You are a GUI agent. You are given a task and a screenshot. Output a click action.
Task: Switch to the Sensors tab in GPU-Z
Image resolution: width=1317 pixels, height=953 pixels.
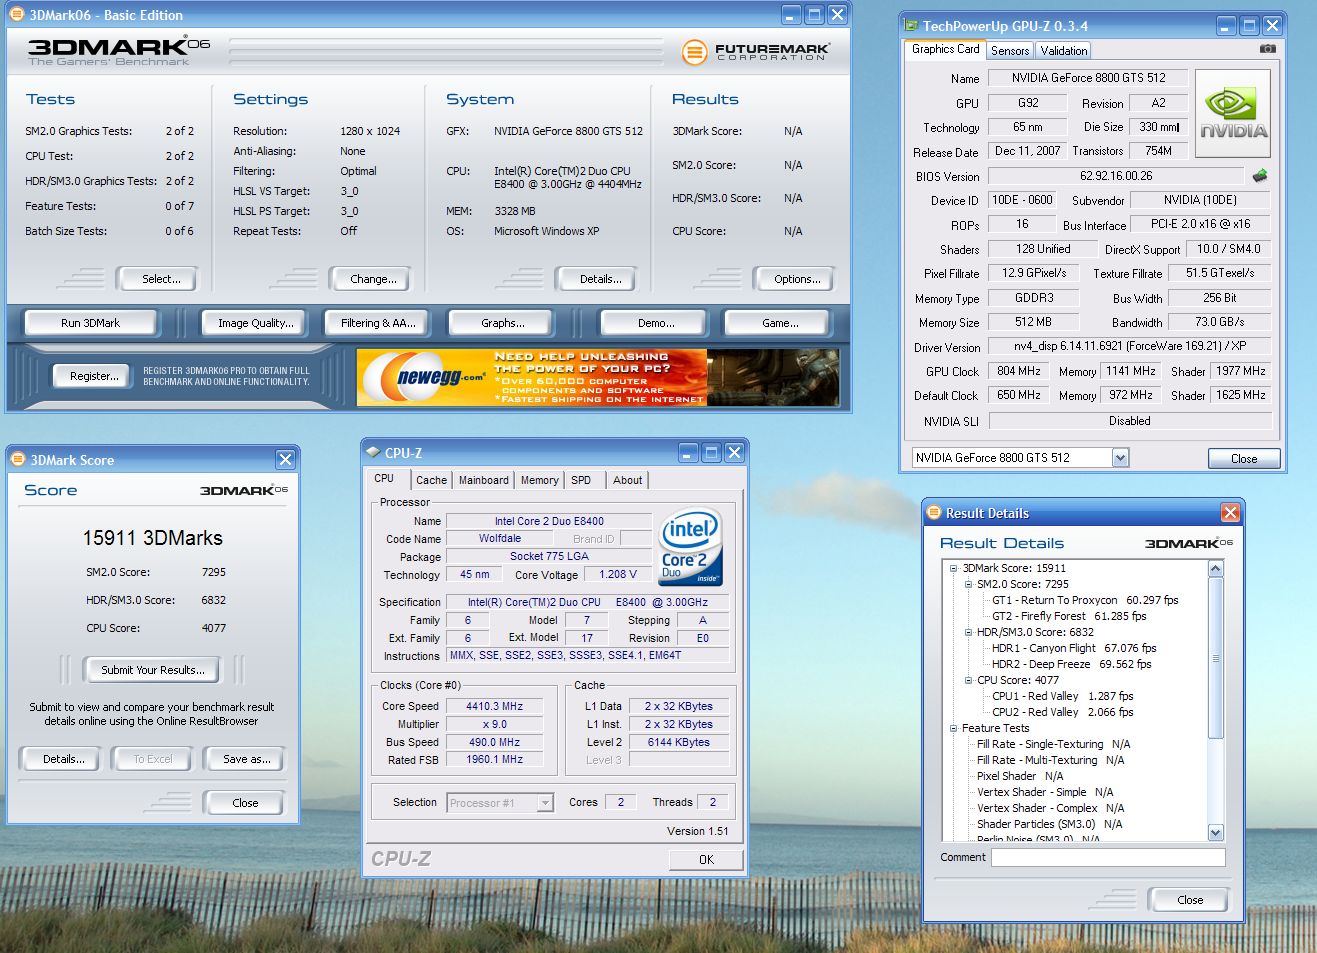(x=1010, y=50)
